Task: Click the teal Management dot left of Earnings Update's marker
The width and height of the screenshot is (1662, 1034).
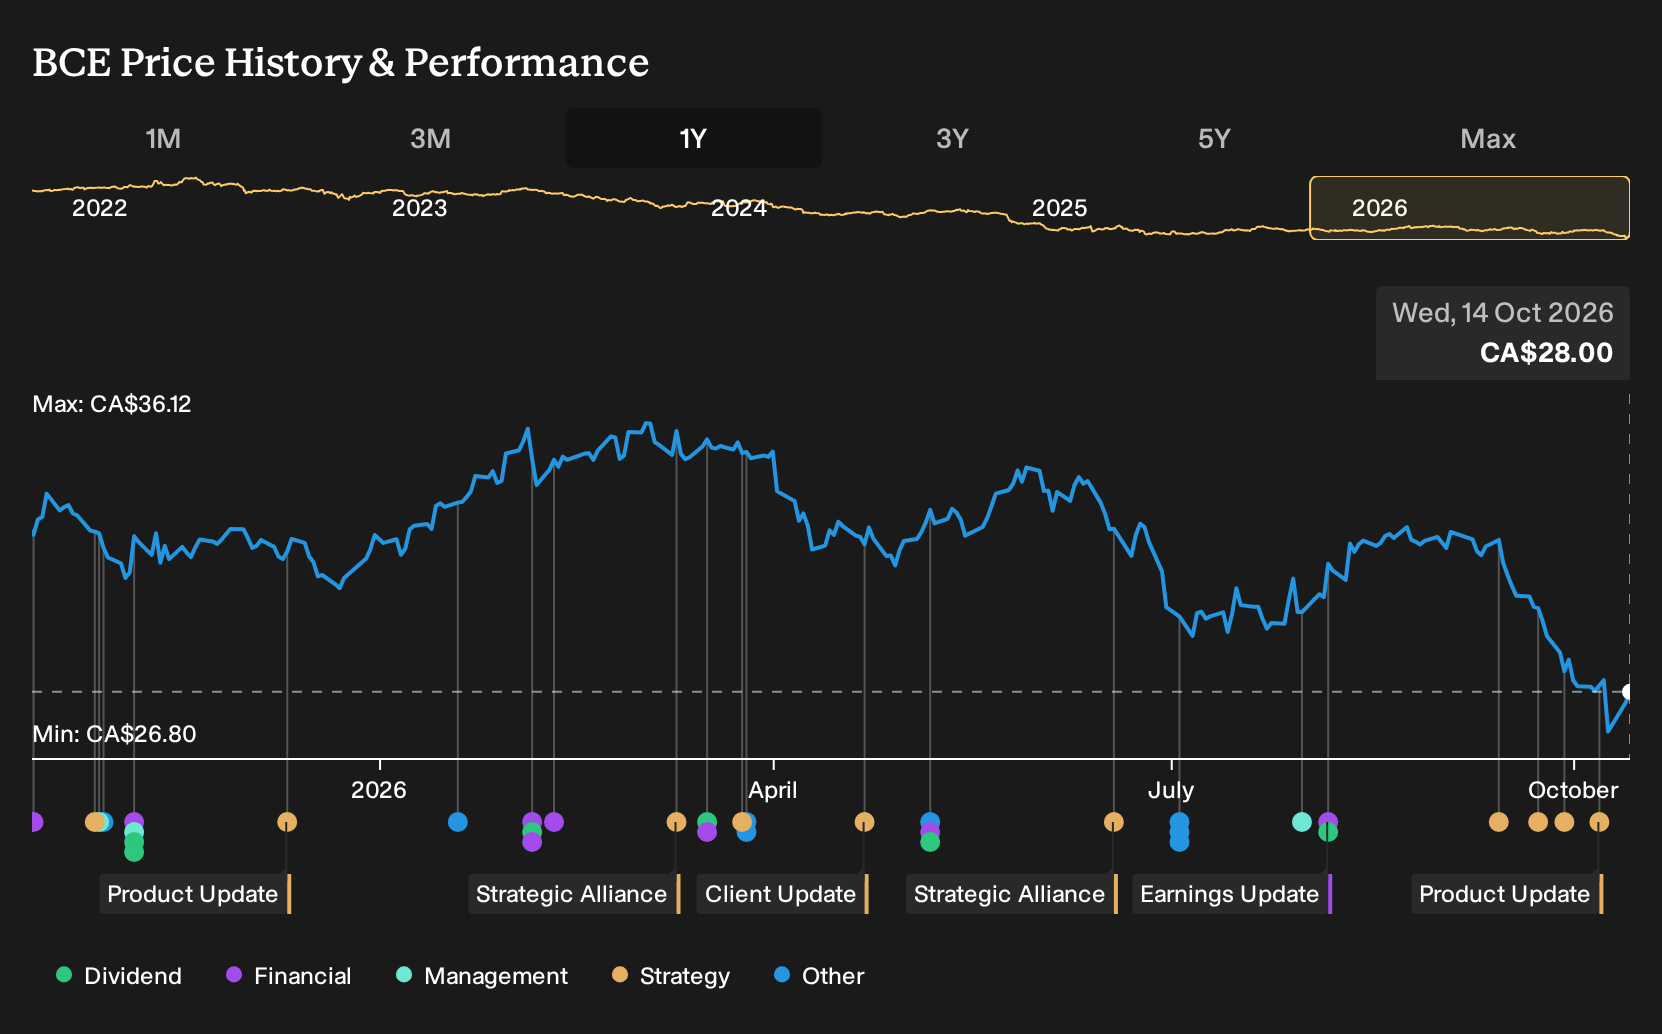Action: click(1302, 822)
